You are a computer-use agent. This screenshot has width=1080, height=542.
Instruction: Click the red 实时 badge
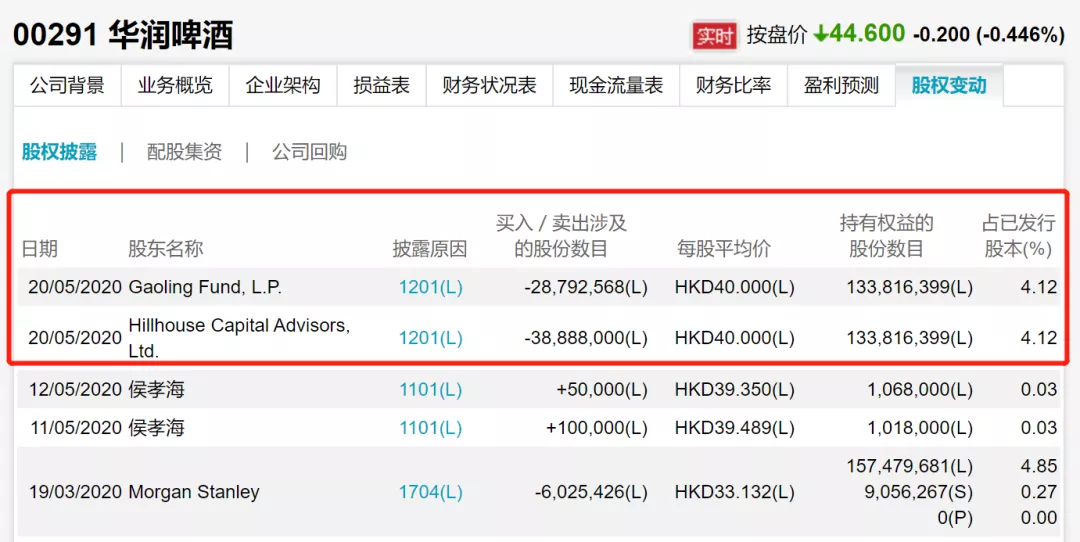(x=714, y=35)
